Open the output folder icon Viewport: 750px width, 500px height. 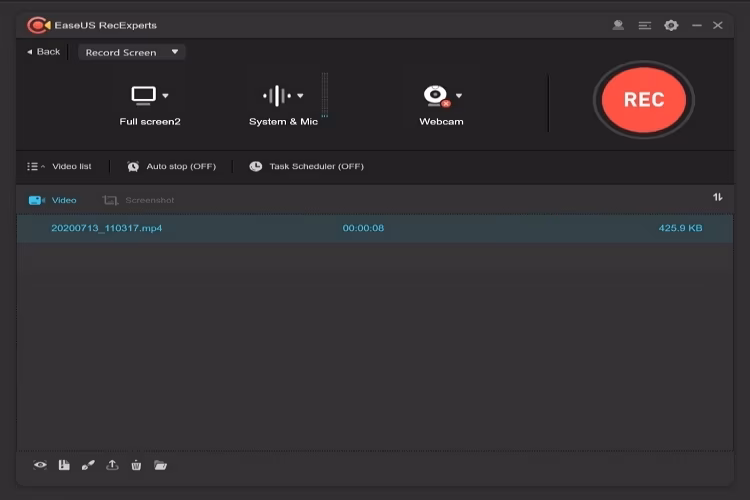(160, 465)
